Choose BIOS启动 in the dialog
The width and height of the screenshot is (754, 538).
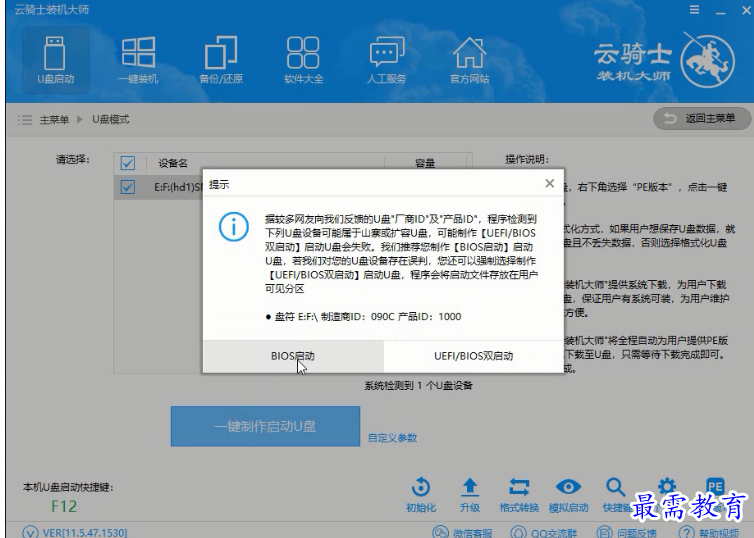click(293, 356)
